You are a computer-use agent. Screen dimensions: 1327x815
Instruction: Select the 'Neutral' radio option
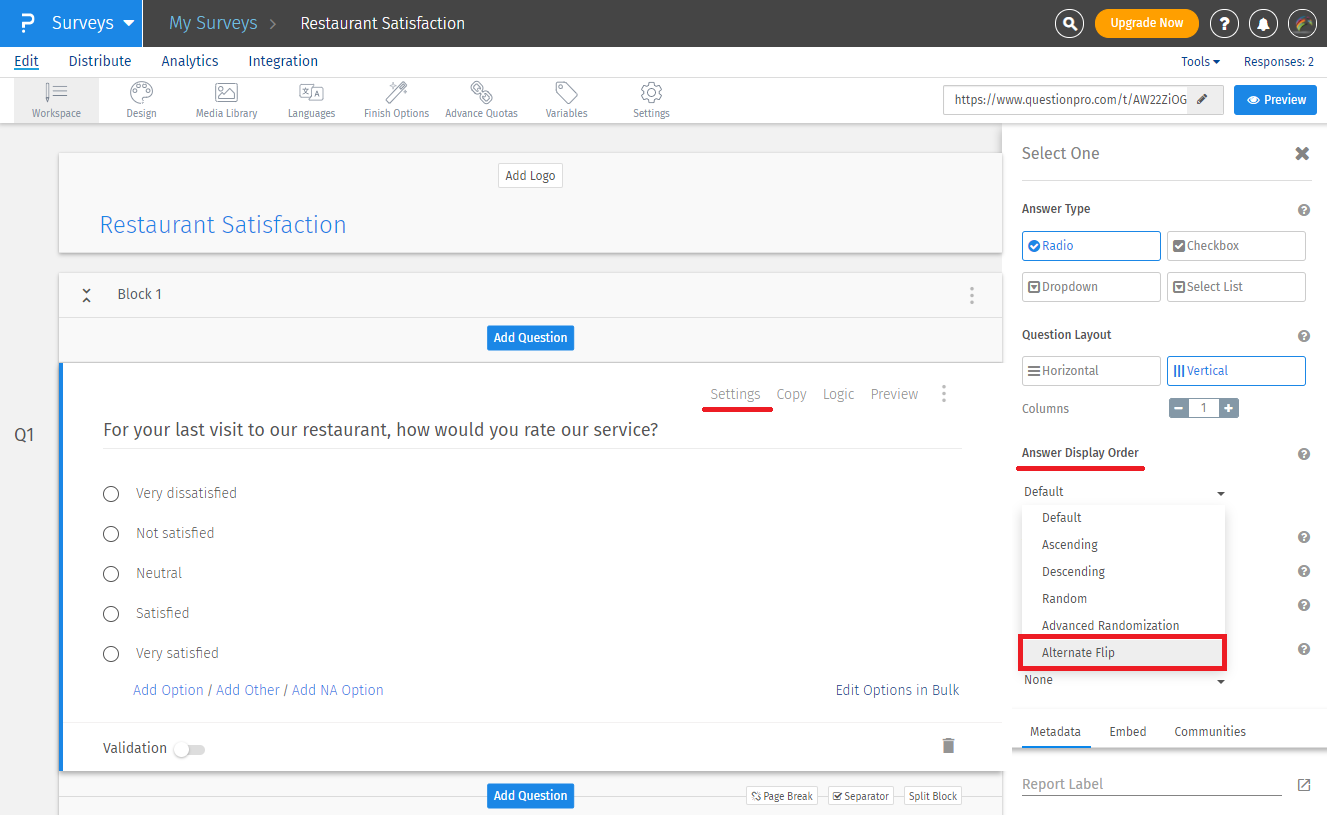[x=111, y=574]
